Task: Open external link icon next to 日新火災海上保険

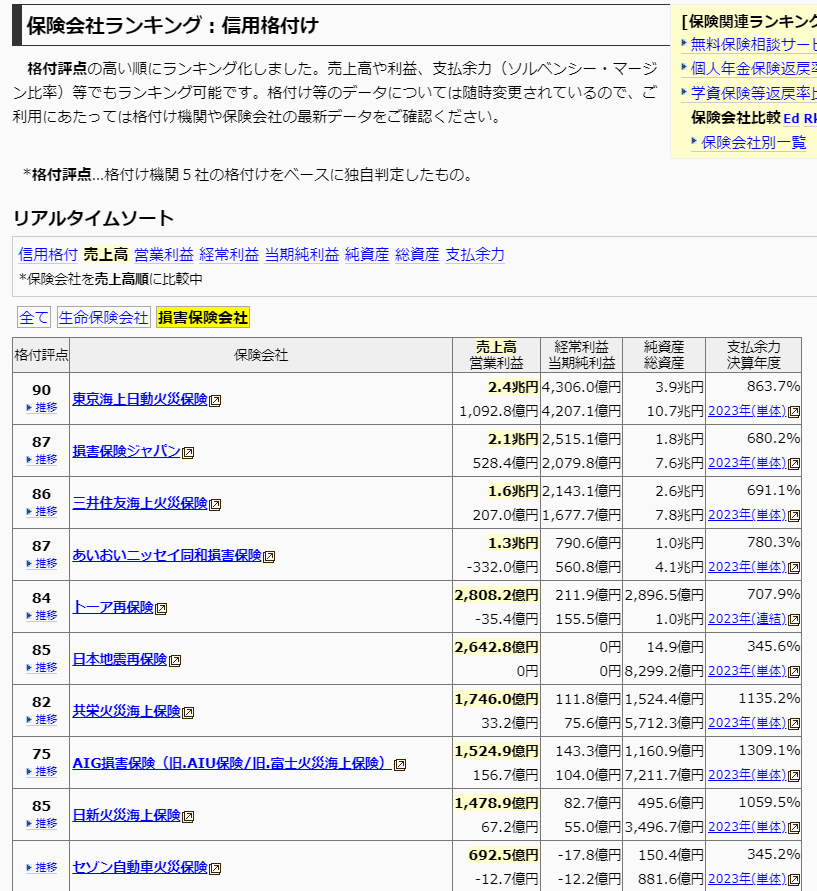Action: pyautogui.click(x=188, y=817)
